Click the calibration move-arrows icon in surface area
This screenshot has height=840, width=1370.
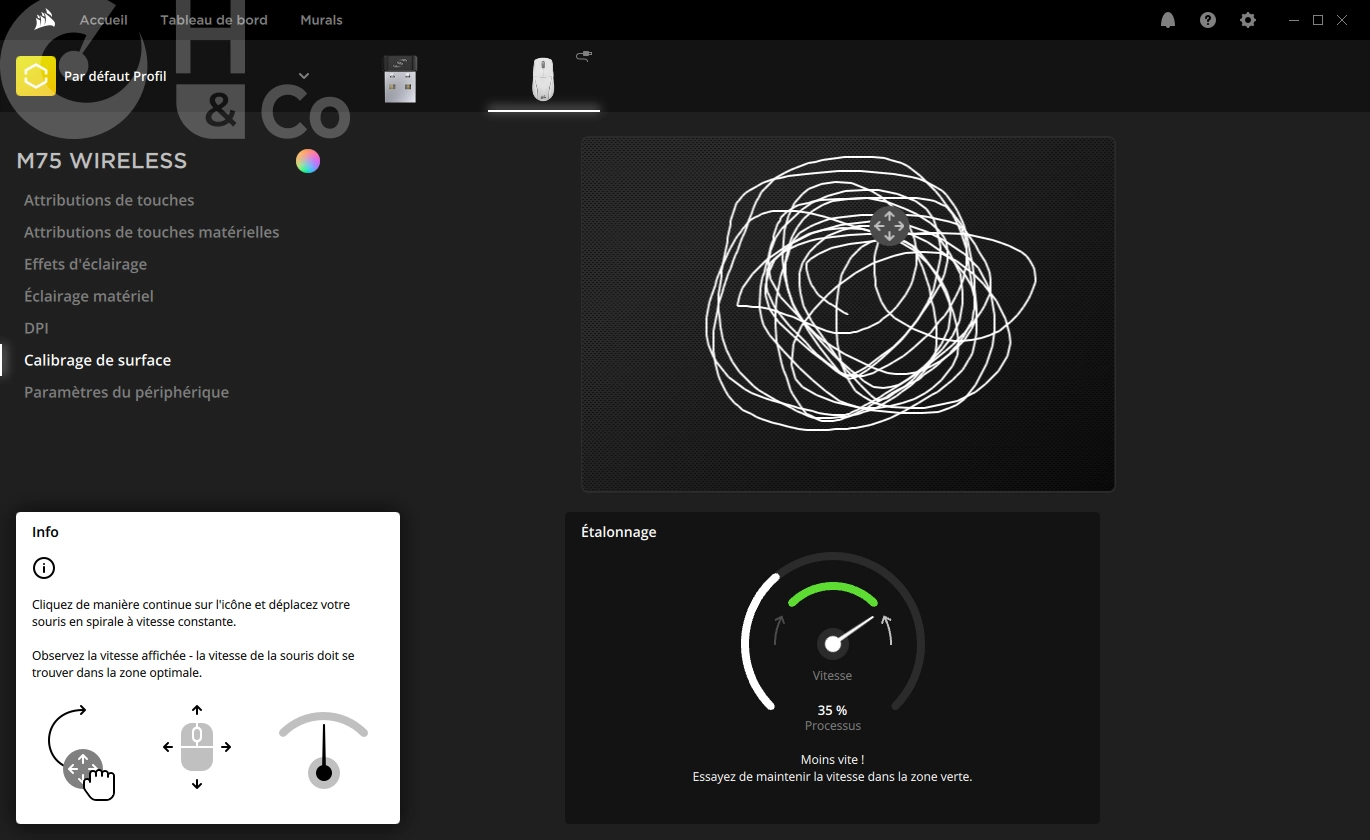pyautogui.click(x=889, y=227)
